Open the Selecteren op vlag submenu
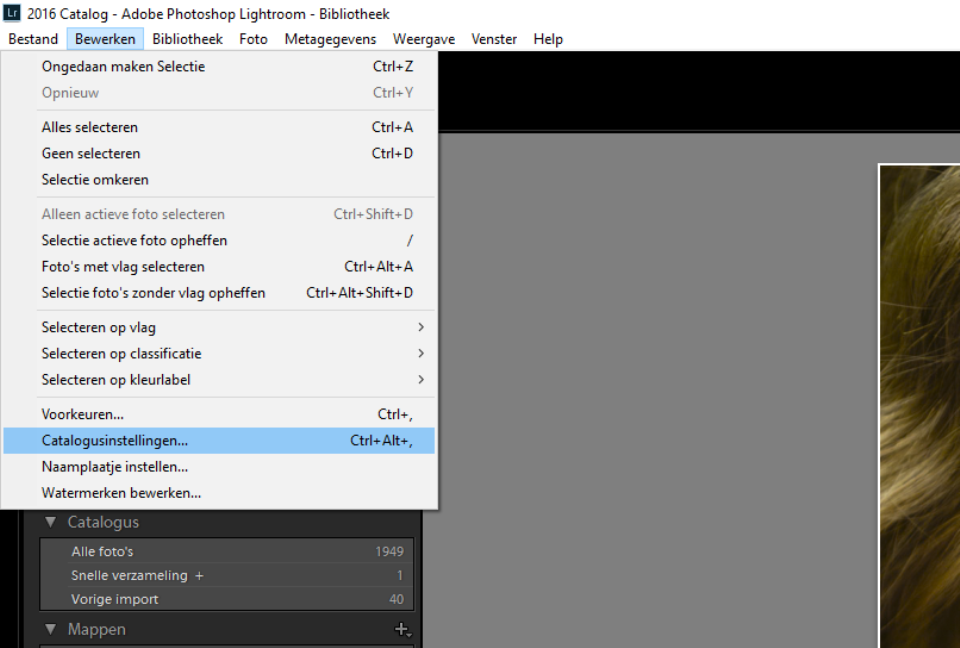Screen dimensions: 960x648 point(219,327)
